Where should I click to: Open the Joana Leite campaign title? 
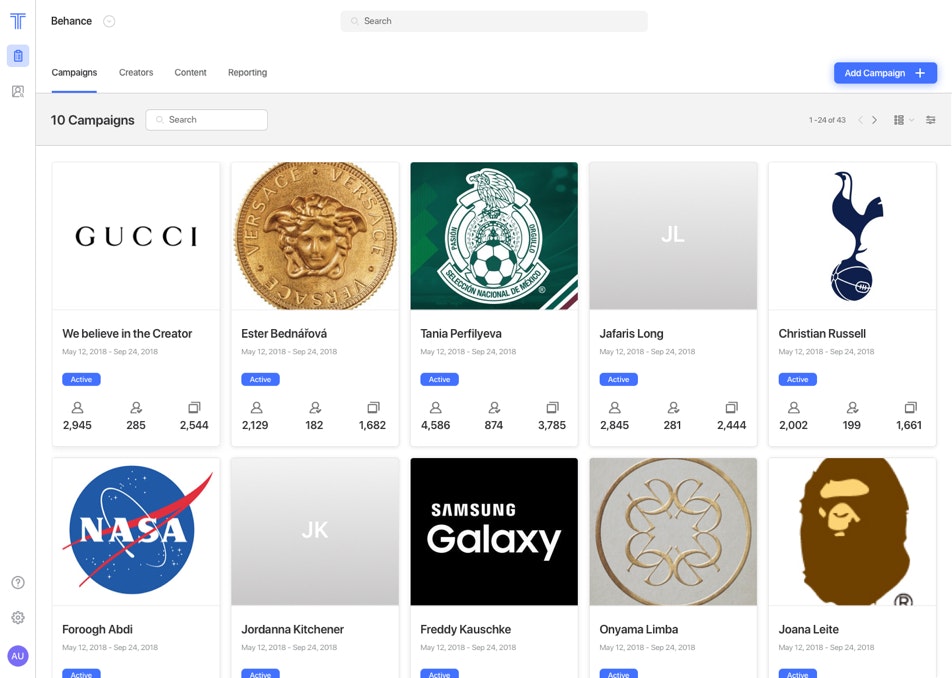click(x=809, y=629)
